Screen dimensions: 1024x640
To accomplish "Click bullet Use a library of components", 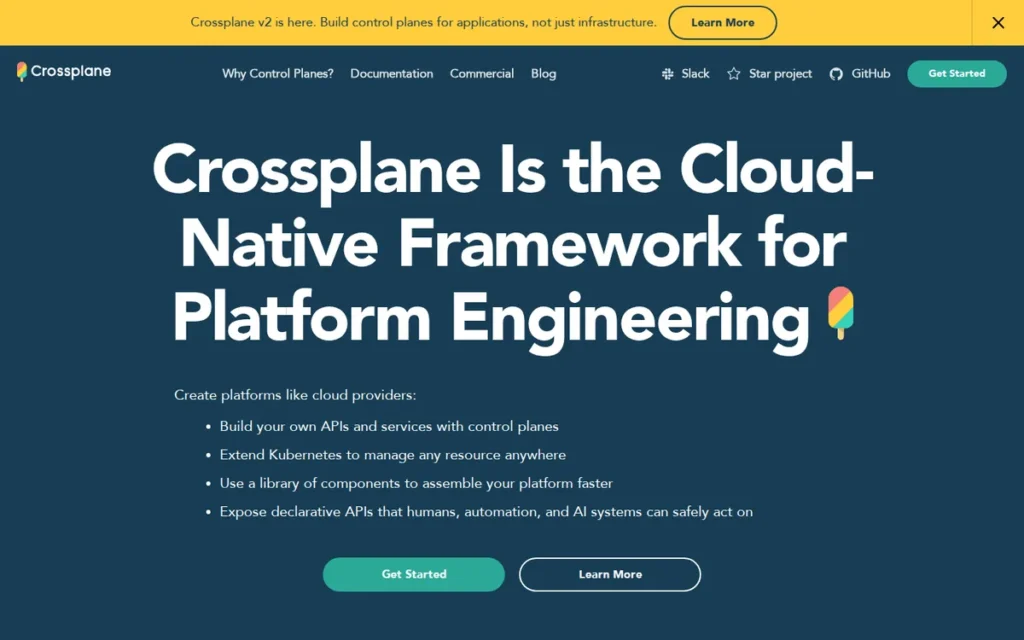I will (x=416, y=483).
